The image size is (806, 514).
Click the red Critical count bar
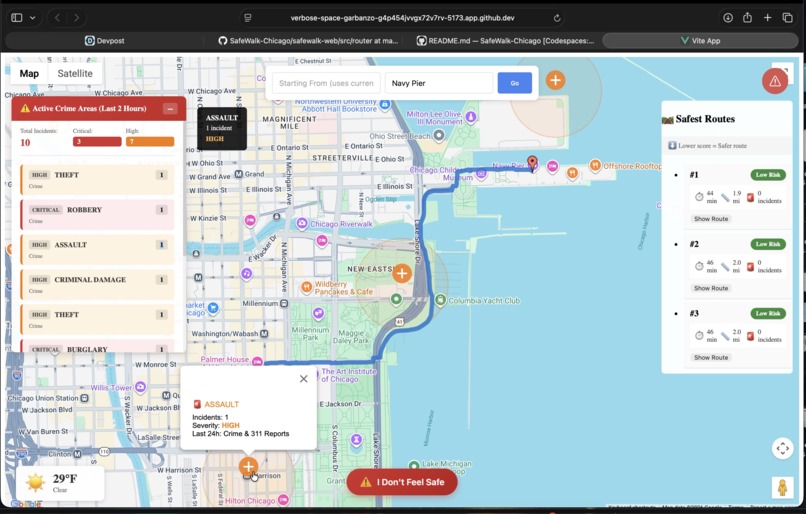[97, 142]
